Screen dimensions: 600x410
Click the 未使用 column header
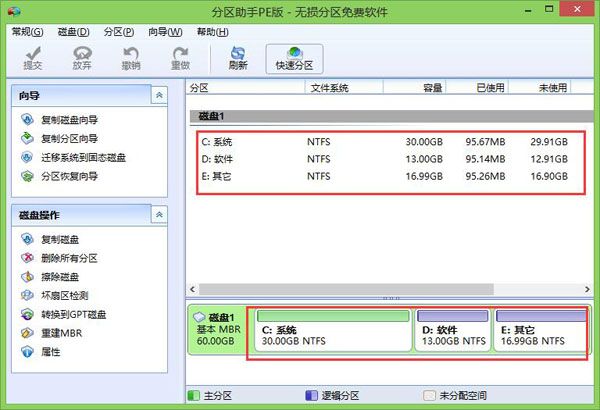pyautogui.click(x=540, y=88)
